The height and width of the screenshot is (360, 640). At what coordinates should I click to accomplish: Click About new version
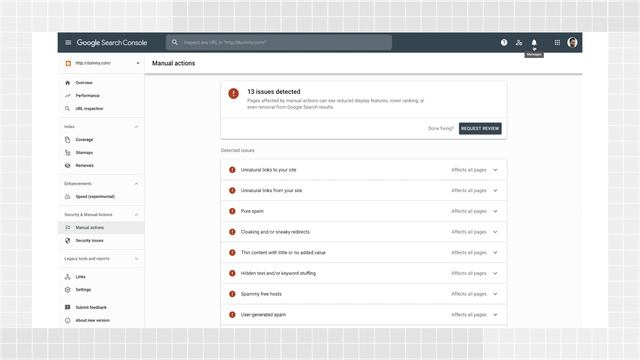pos(92,320)
